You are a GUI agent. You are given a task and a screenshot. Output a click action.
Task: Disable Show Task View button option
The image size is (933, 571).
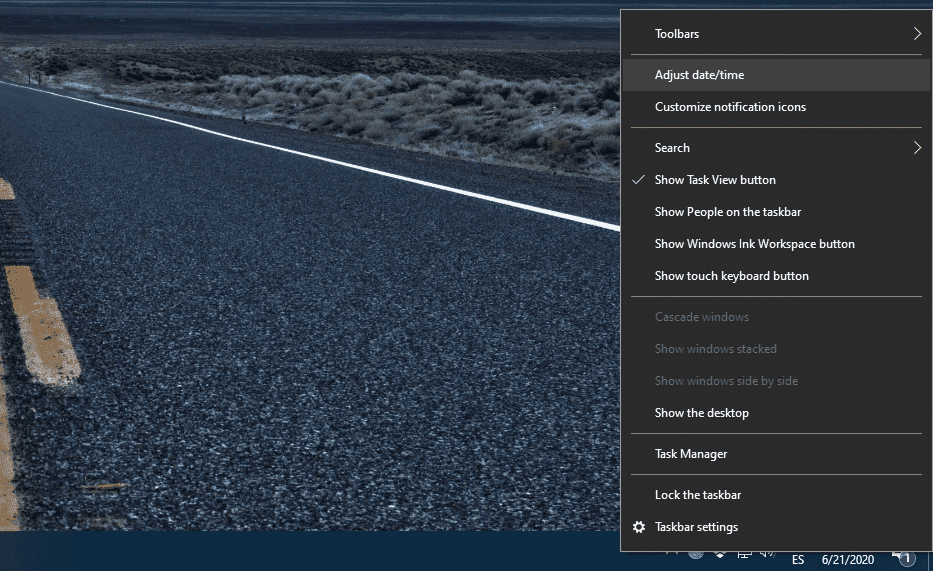715,180
